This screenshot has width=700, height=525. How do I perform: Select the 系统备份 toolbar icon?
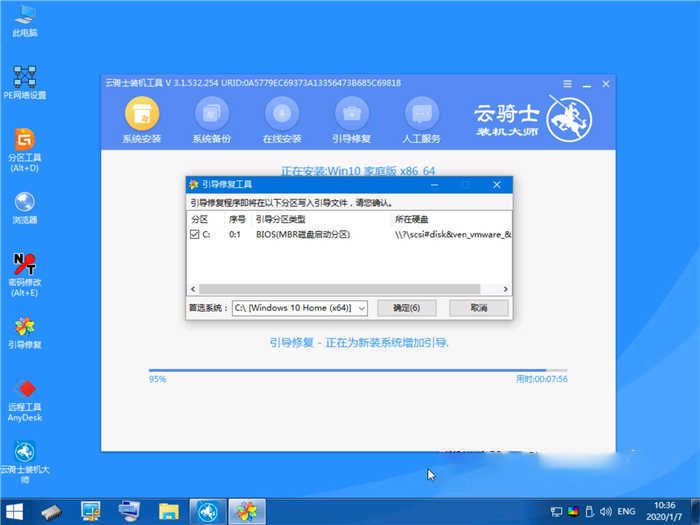point(212,120)
